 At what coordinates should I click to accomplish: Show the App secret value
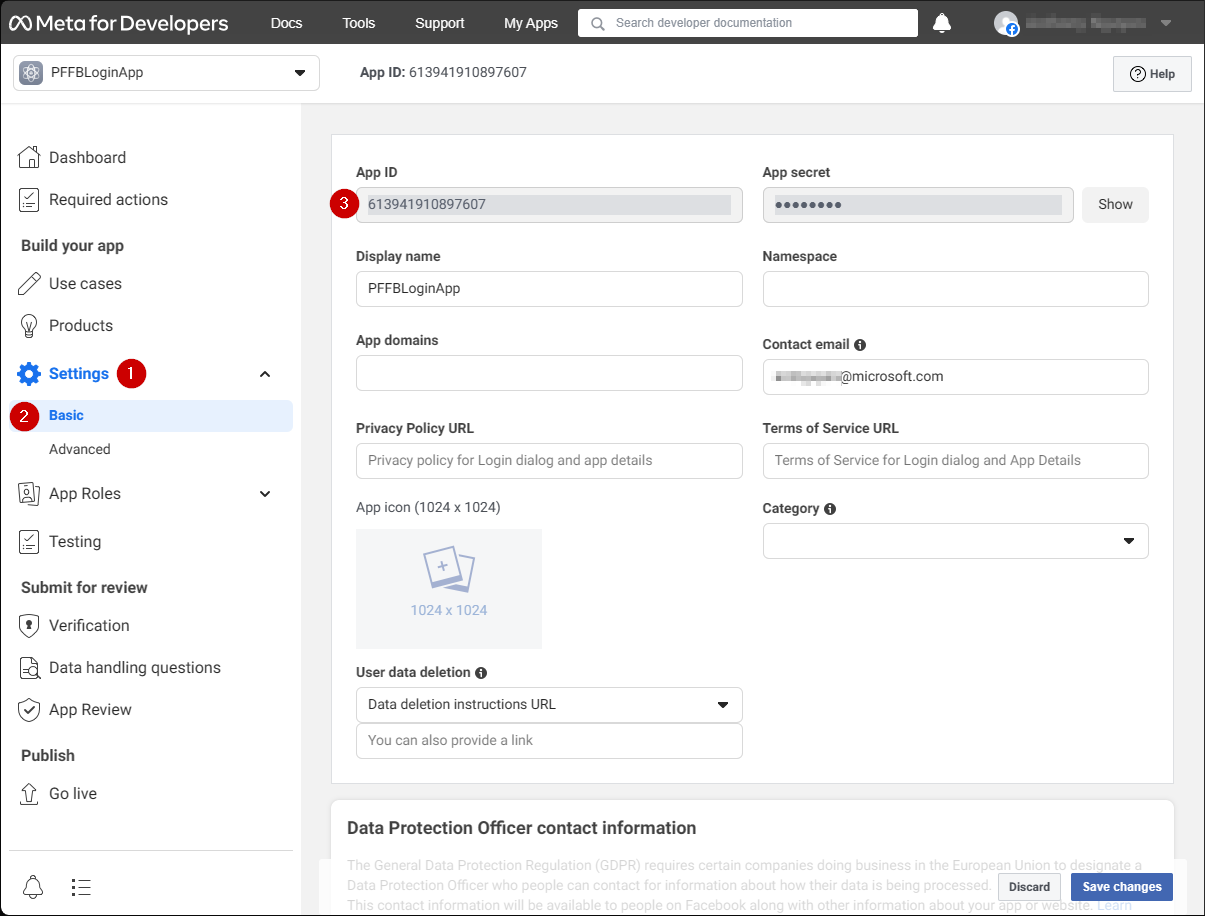click(x=1115, y=204)
